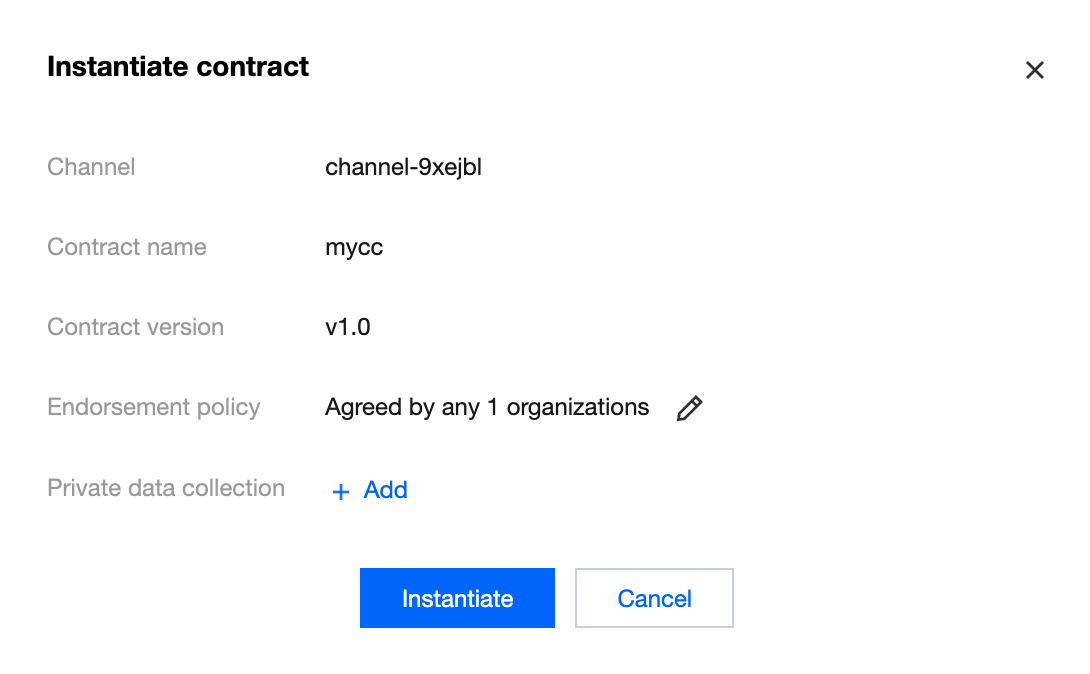Image resolution: width=1090 pixels, height=674 pixels.
Task: Click the plus icon beside Add
Action: (x=341, y=491)
